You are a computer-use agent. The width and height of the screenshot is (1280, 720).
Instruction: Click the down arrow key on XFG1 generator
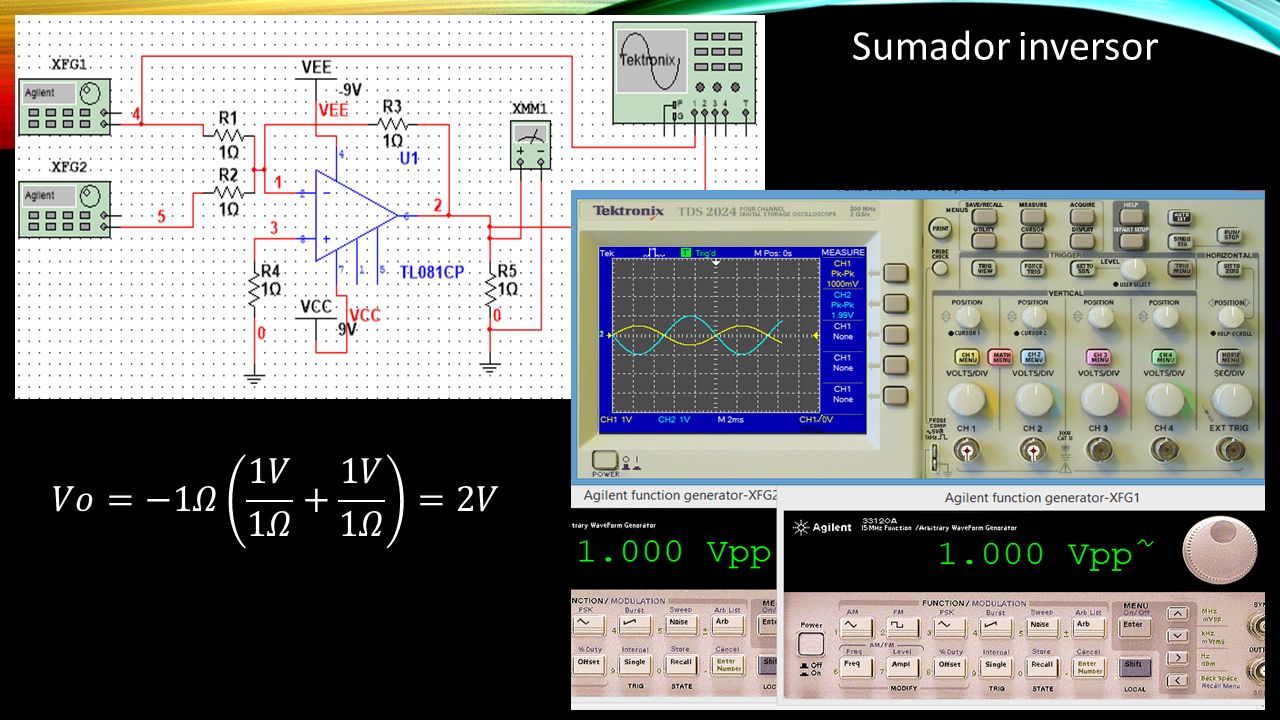click(x=1178, y=636)
